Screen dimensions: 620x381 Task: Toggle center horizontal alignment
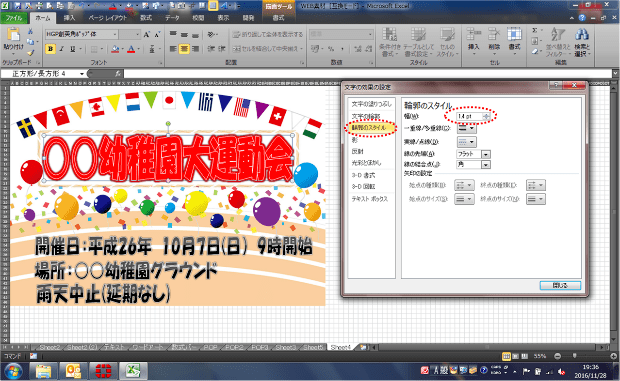[x=184, y=49]
